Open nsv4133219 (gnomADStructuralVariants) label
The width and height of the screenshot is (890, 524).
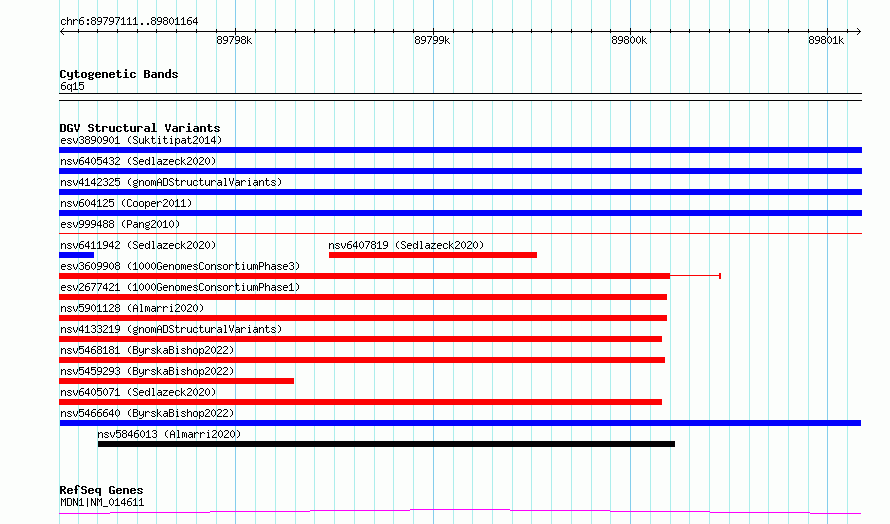pos(171,329)
